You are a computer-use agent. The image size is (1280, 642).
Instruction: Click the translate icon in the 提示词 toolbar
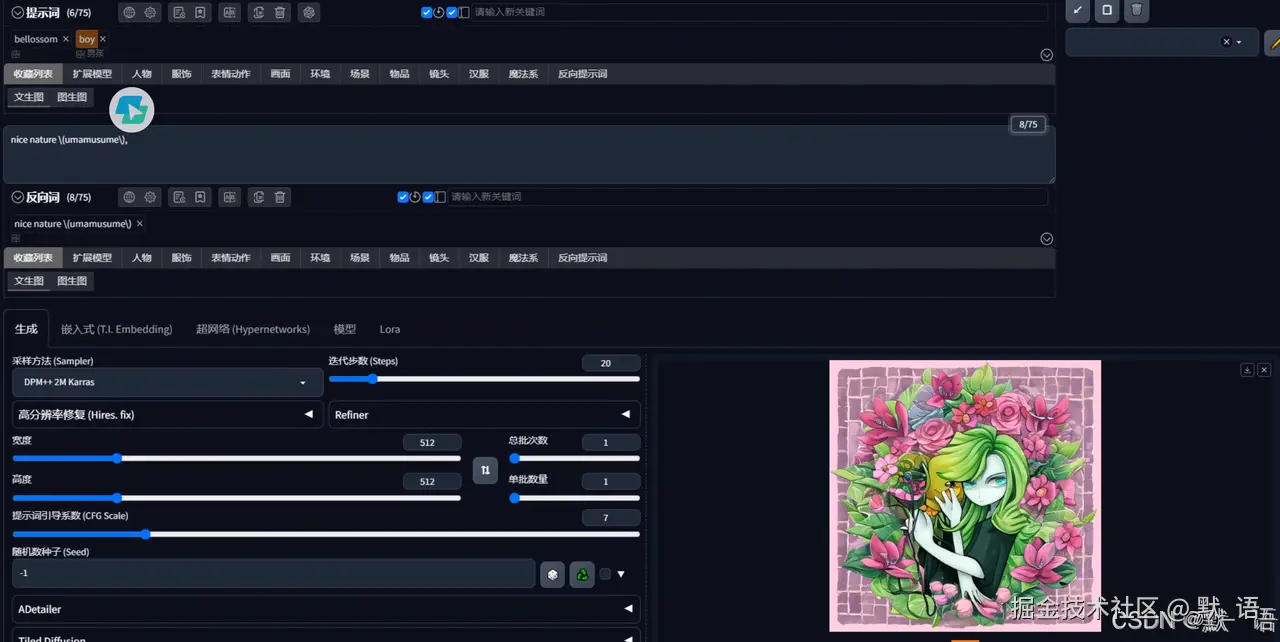230,13
